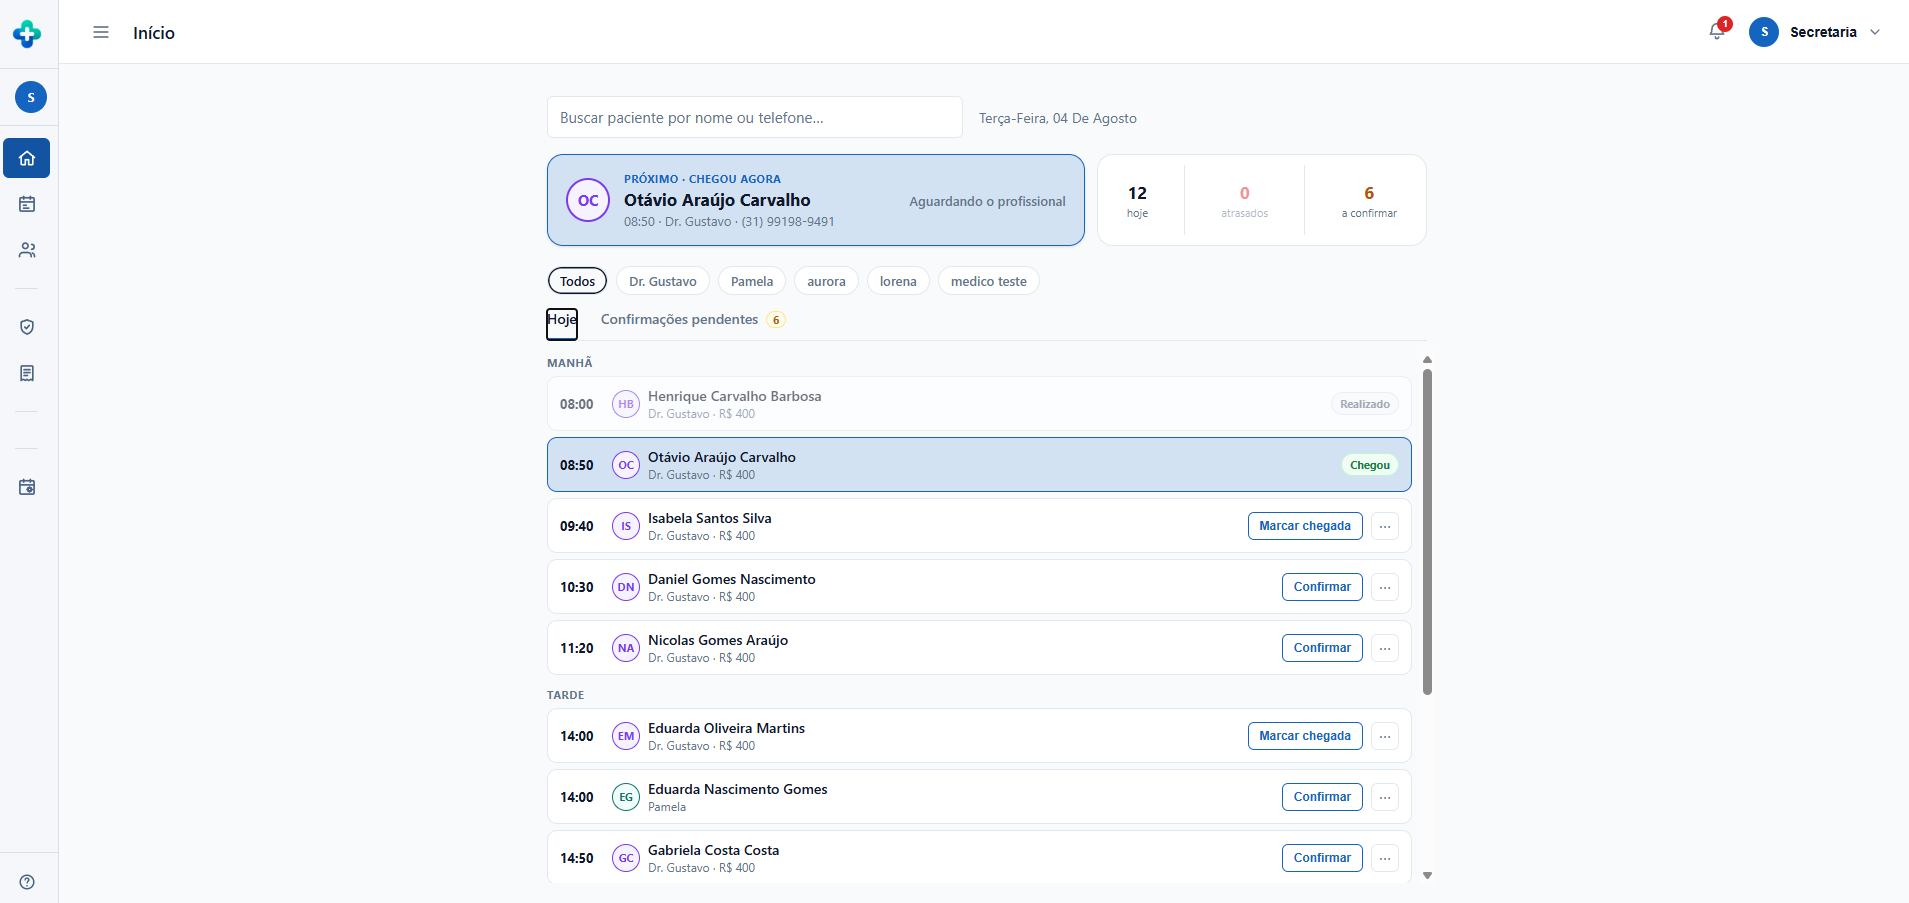Filter by lorena
Image resolution: width=1909 pixels, height=903 pixels.
pyautogui.click(x=898, y=281)
